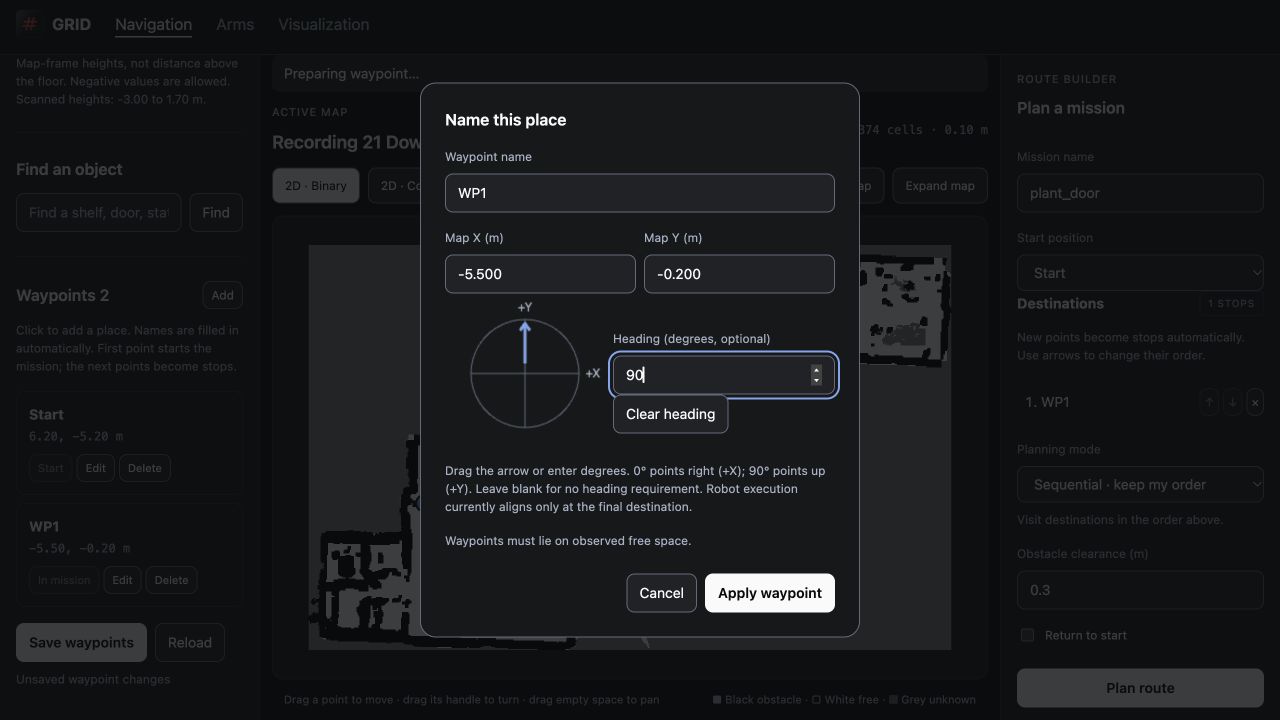
Task: Reload the waypoints list
Action: pyautogui.click(x=190, y=643)
